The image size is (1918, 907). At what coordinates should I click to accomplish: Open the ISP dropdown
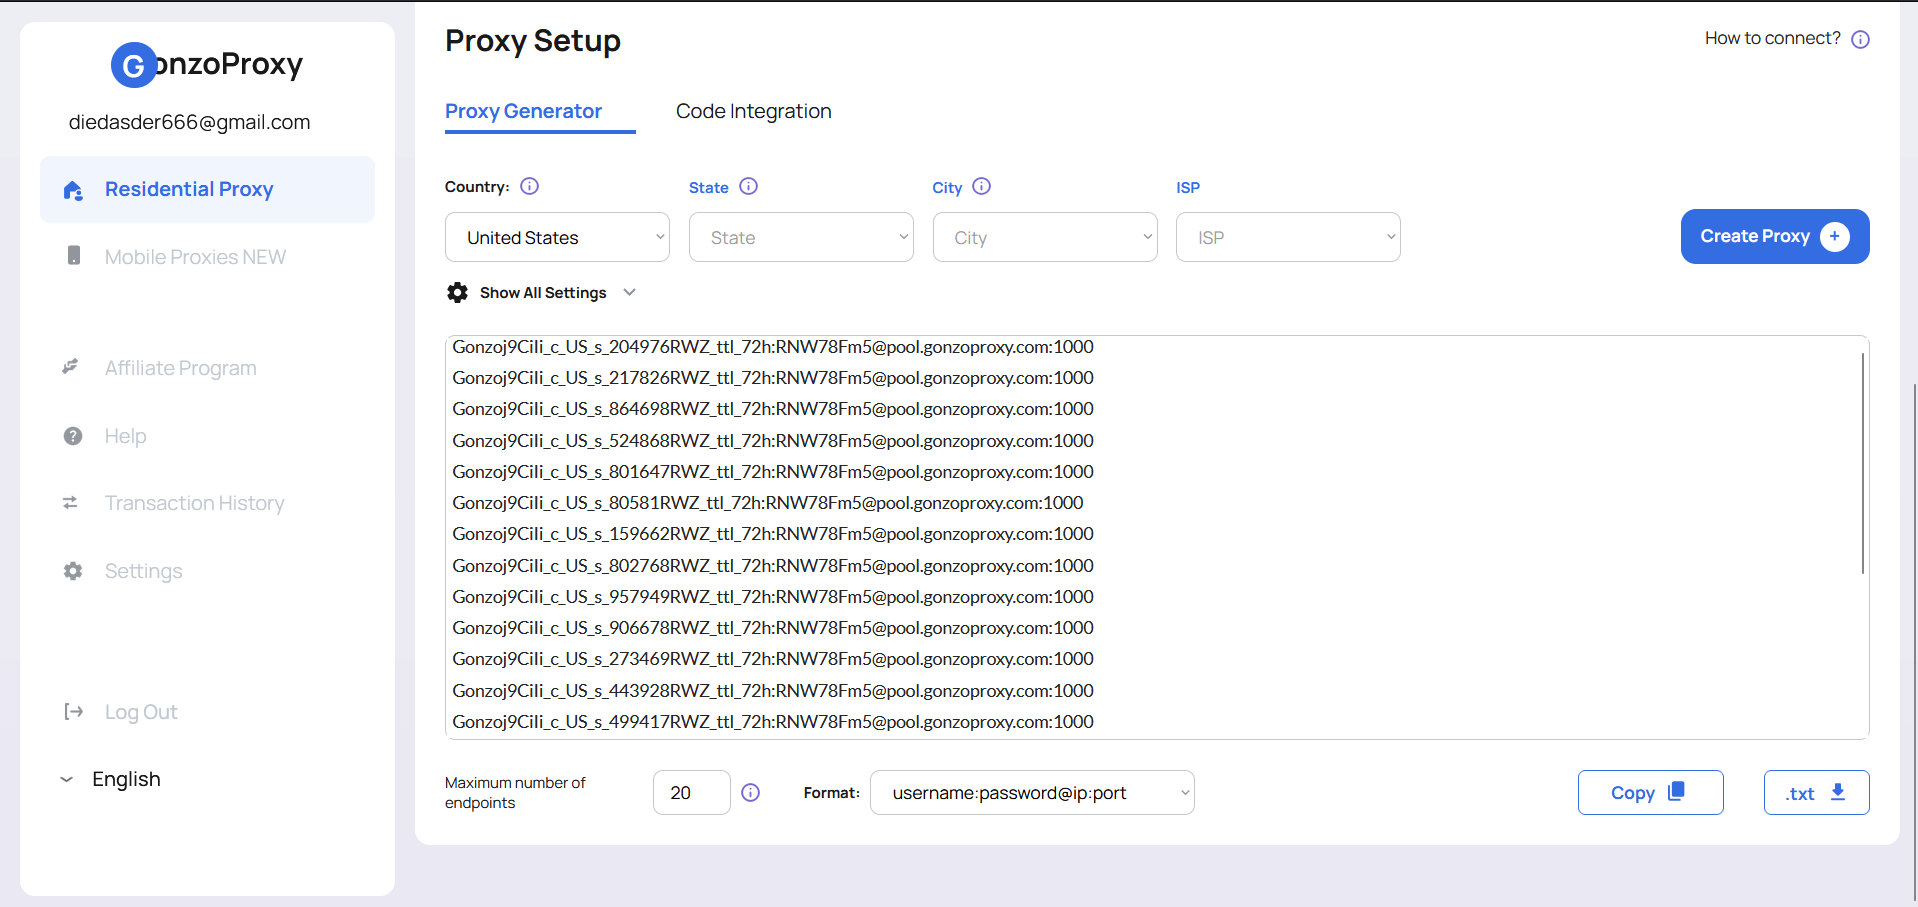[1288, 237]
